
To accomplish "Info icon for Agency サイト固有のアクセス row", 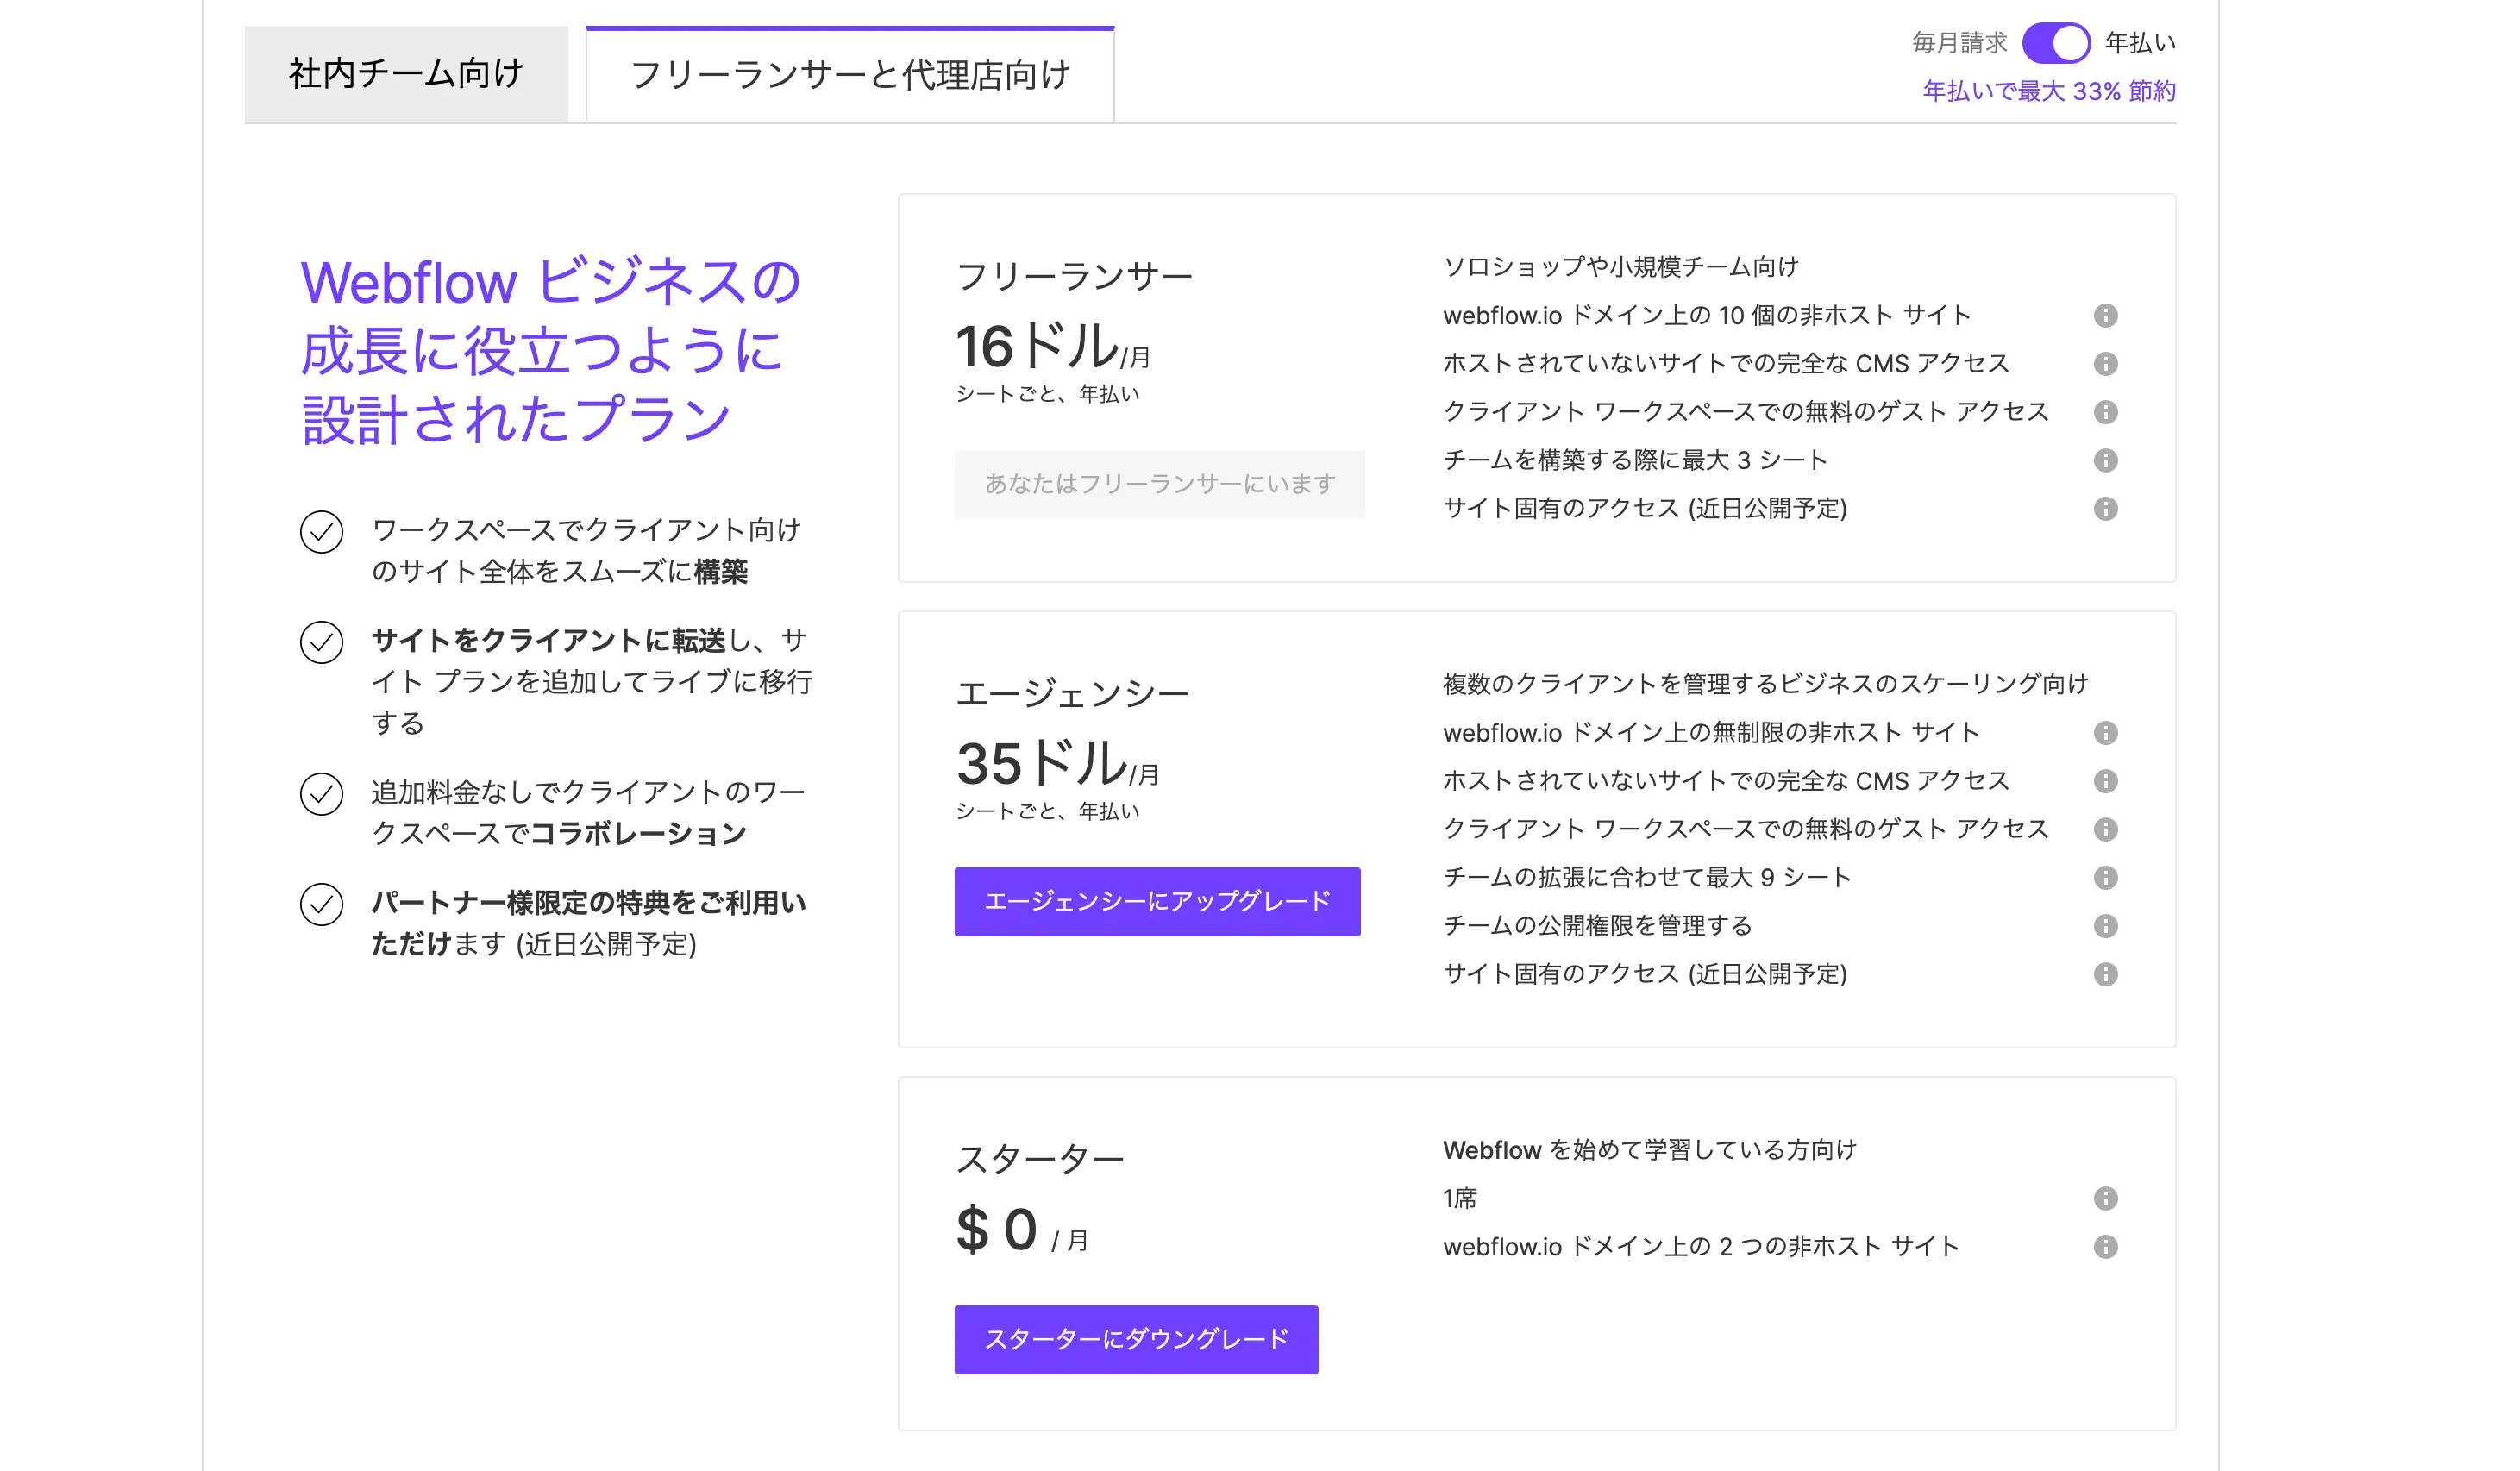I will coord(2105,974).
